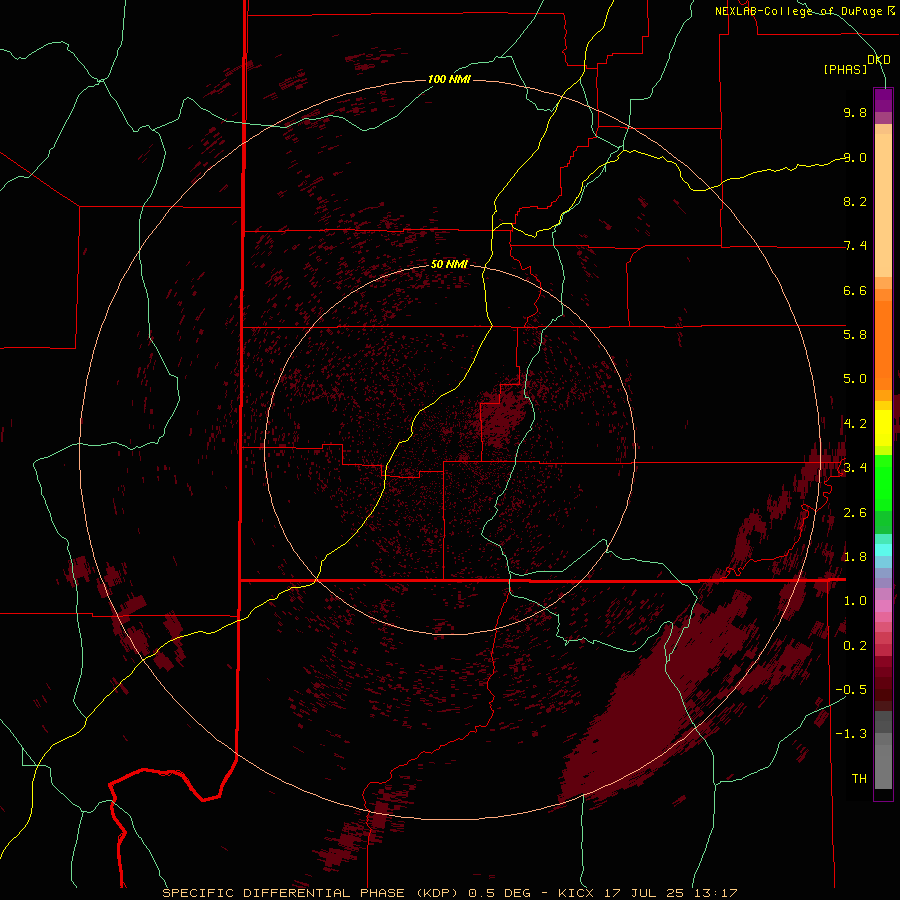Click the -1.3 value on the color scale

tap(851, 734)
